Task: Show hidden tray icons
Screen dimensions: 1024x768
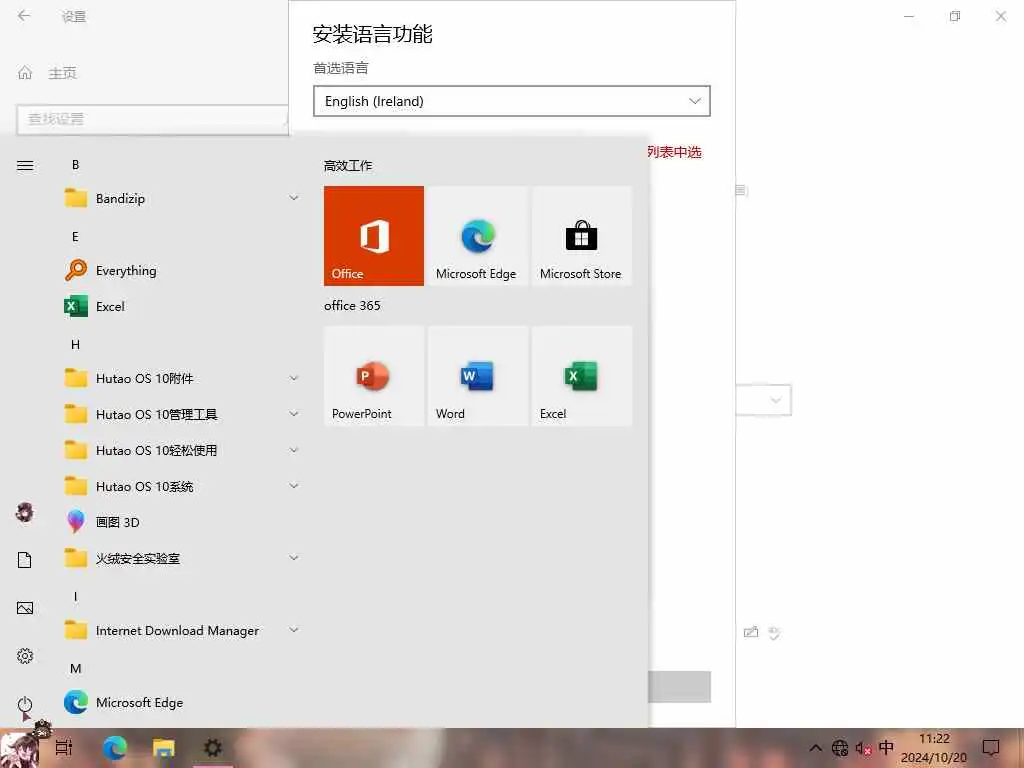Action: click(816, 748)
